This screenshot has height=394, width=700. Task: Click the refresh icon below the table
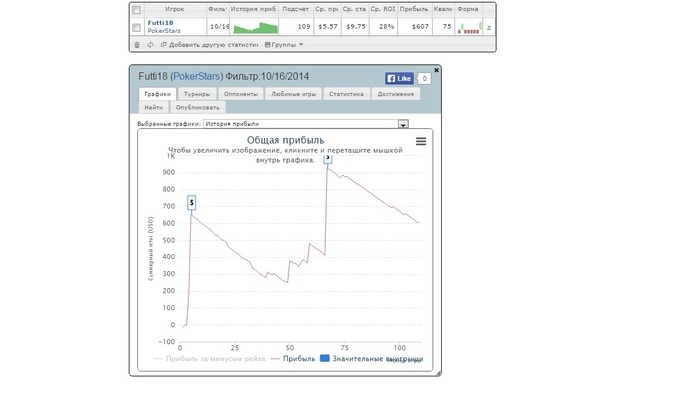(x=150, y=45)
